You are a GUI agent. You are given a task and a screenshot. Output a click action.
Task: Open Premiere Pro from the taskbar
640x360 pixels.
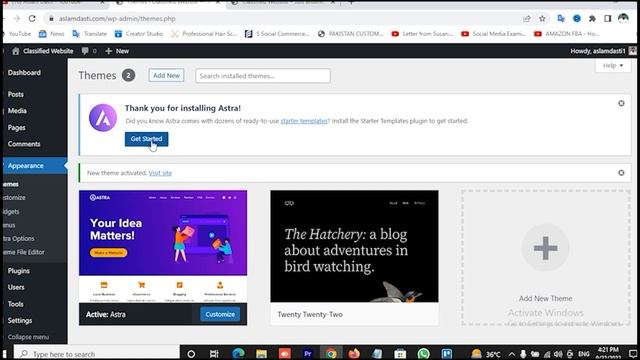pos(308,354)
